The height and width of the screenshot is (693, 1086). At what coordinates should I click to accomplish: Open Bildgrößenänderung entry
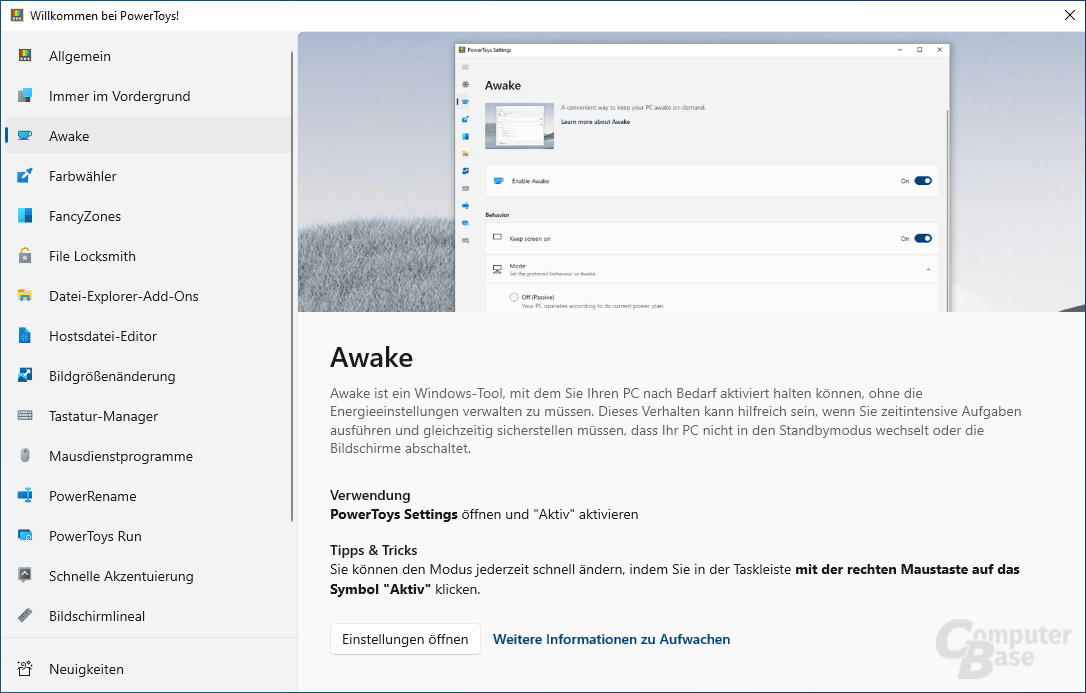[x=148, y=376]
